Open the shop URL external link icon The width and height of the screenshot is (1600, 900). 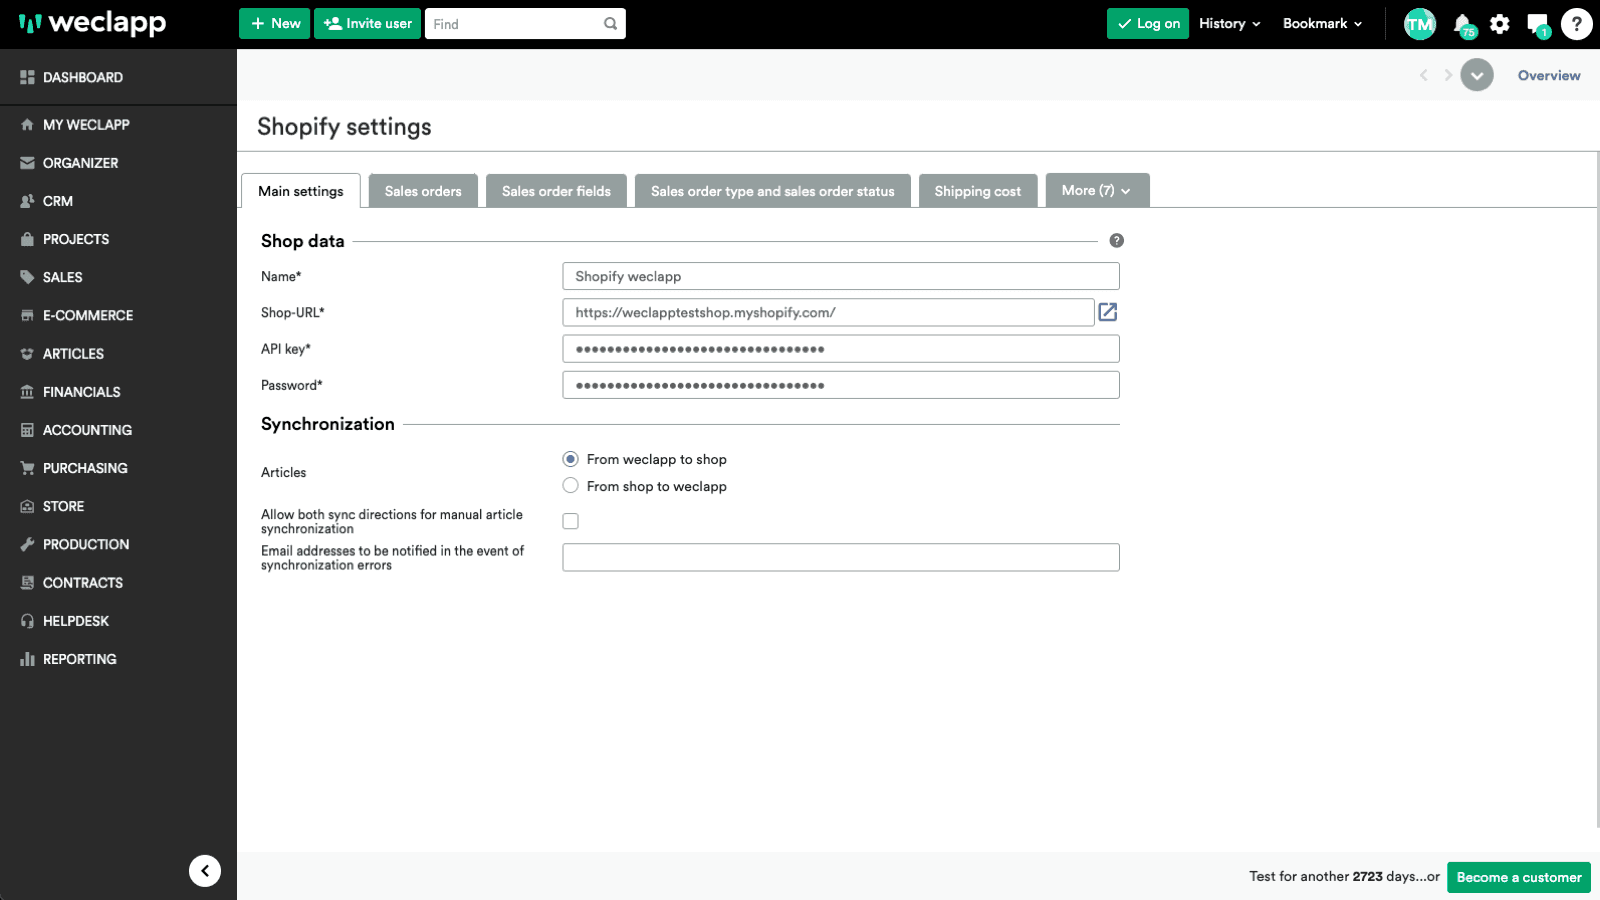coord(1107,313)
